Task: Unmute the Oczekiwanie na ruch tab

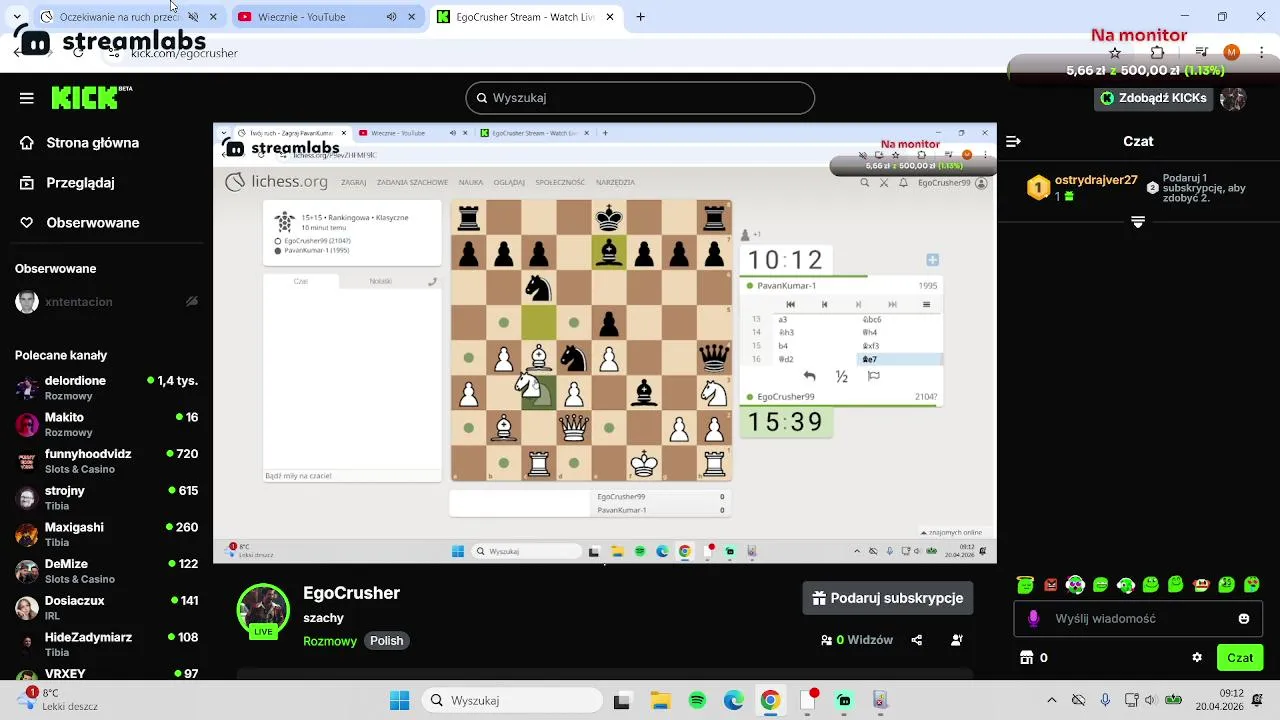Action: pos(193,17)
